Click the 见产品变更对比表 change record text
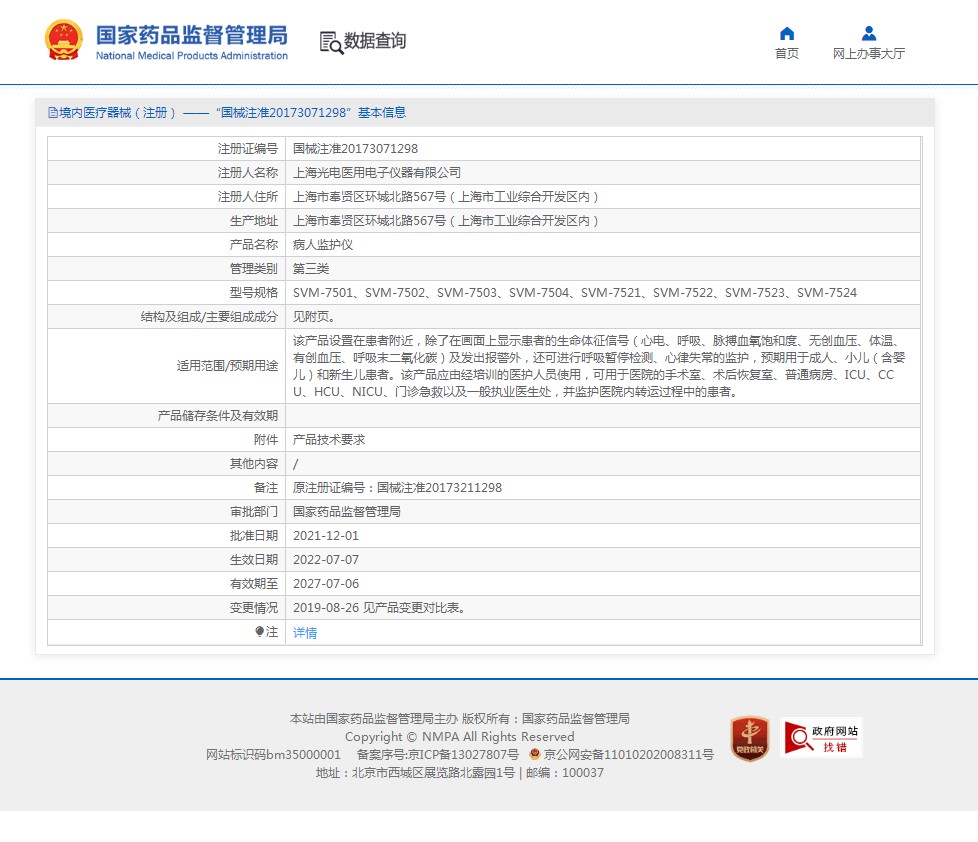 click(379, 608)
